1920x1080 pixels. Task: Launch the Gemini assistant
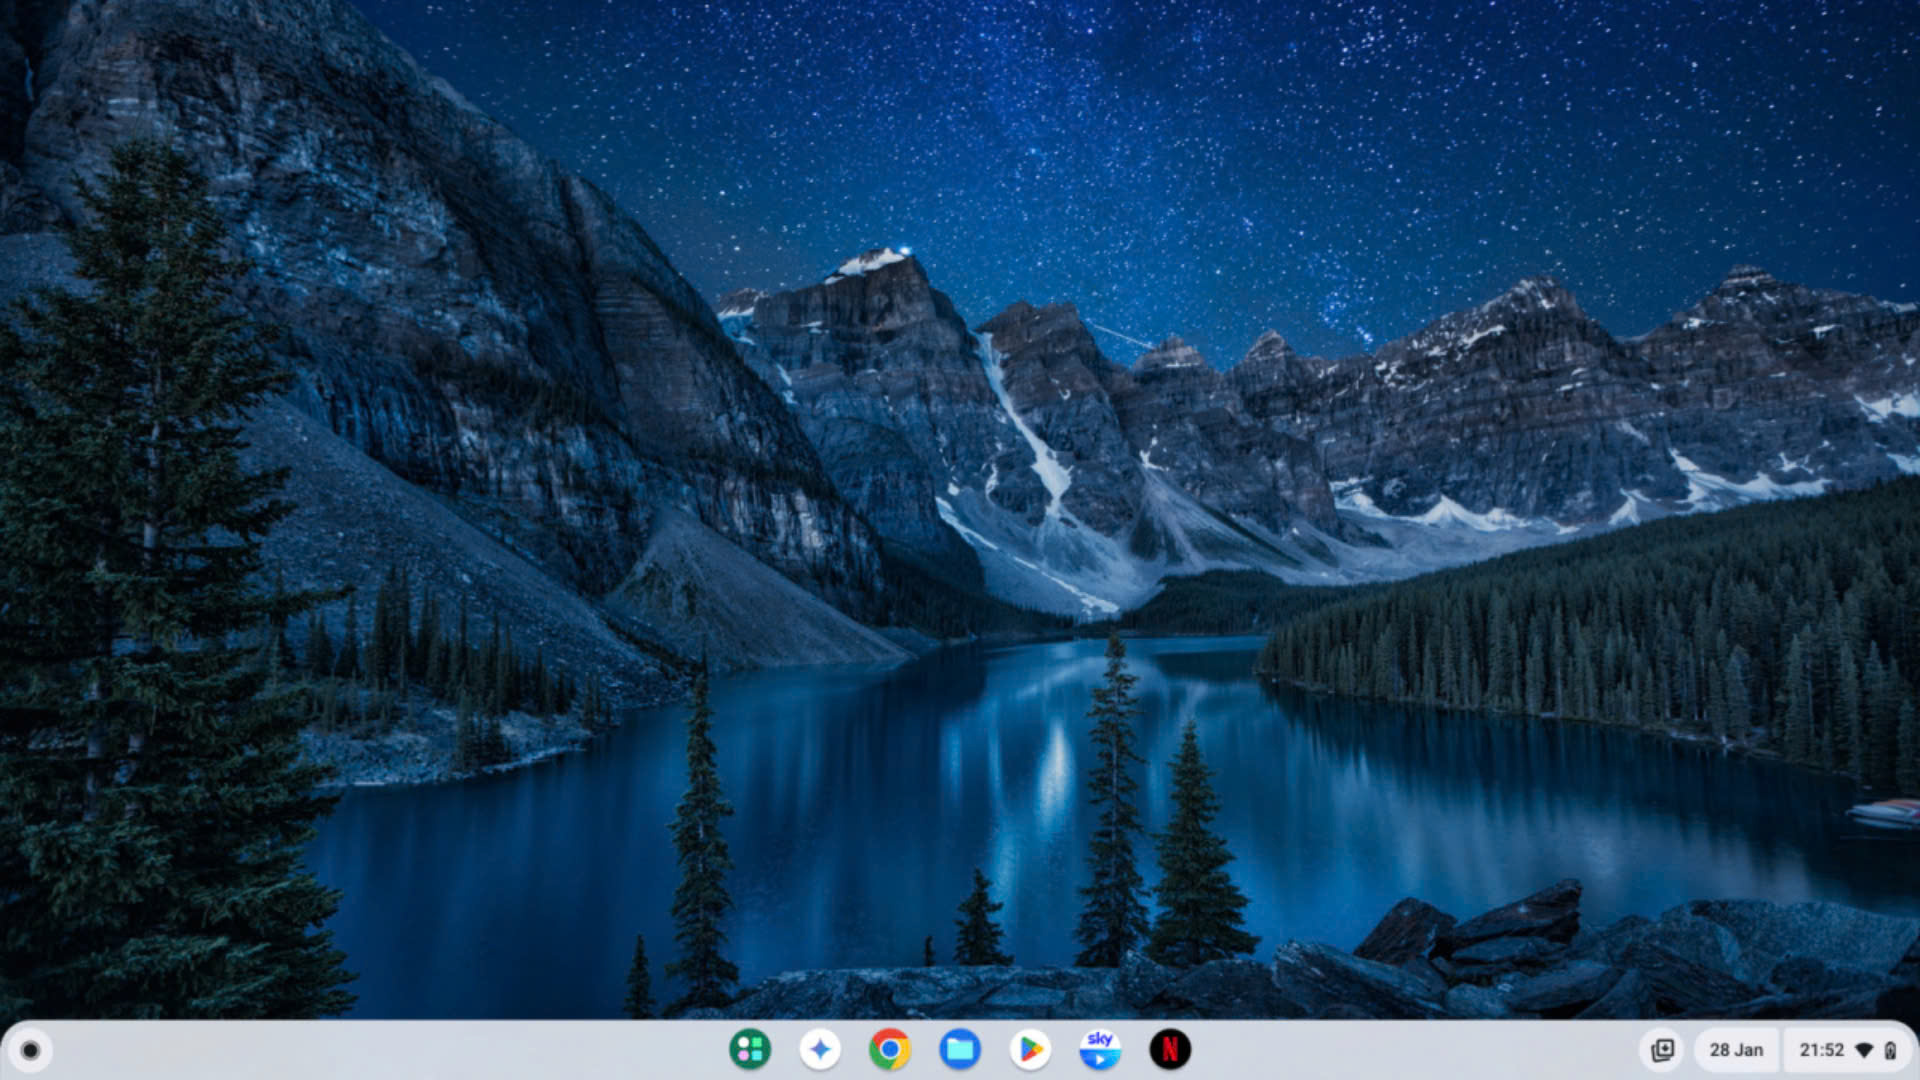tap(820, 1049)
